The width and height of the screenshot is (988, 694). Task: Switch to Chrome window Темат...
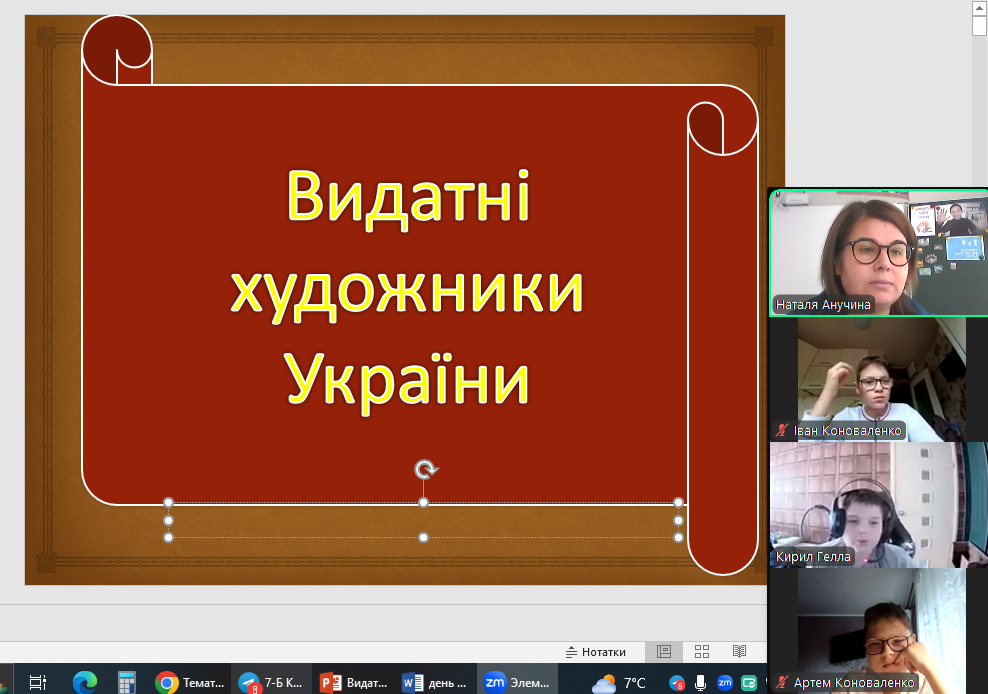tap(190, 683)
